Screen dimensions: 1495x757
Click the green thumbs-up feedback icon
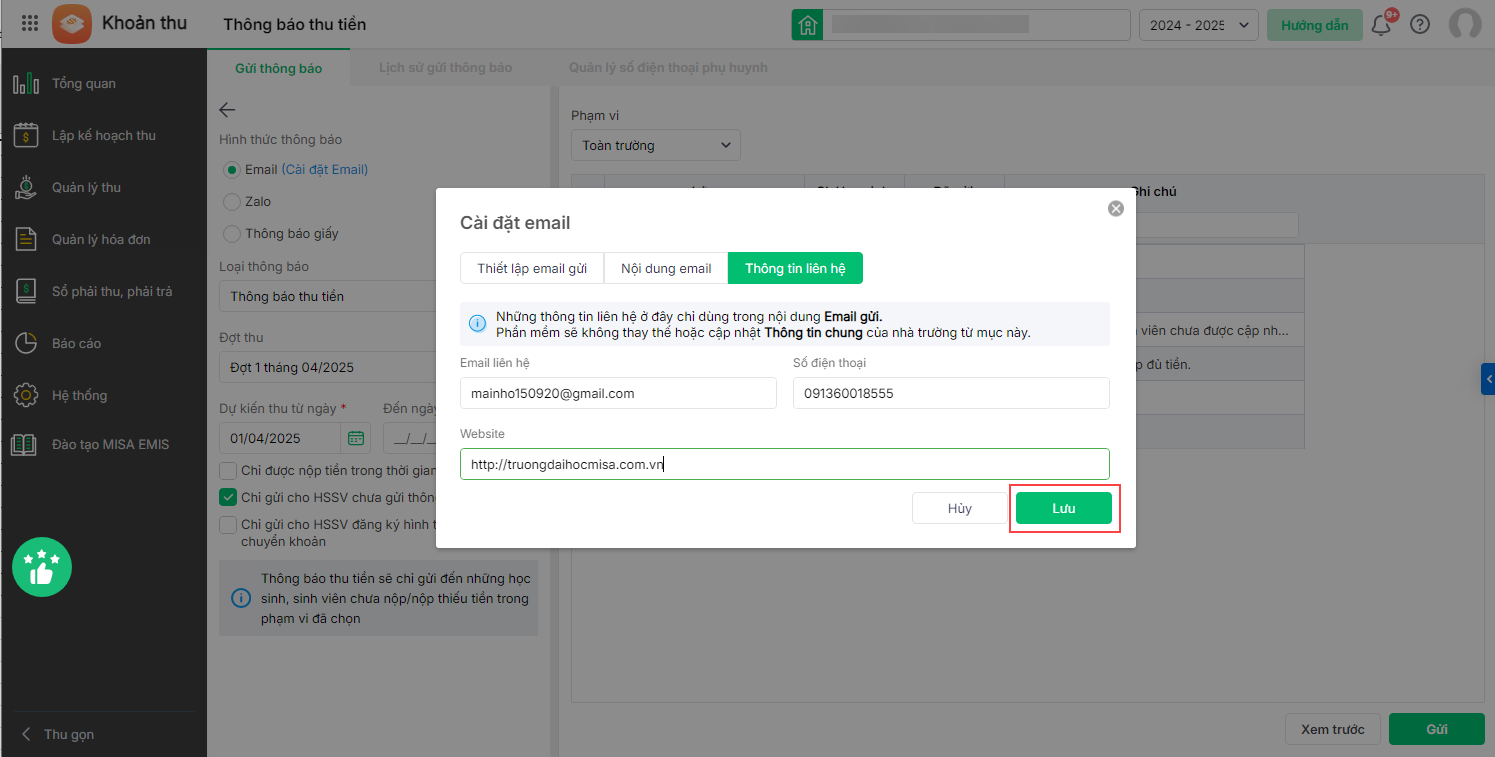click(42, 567)
